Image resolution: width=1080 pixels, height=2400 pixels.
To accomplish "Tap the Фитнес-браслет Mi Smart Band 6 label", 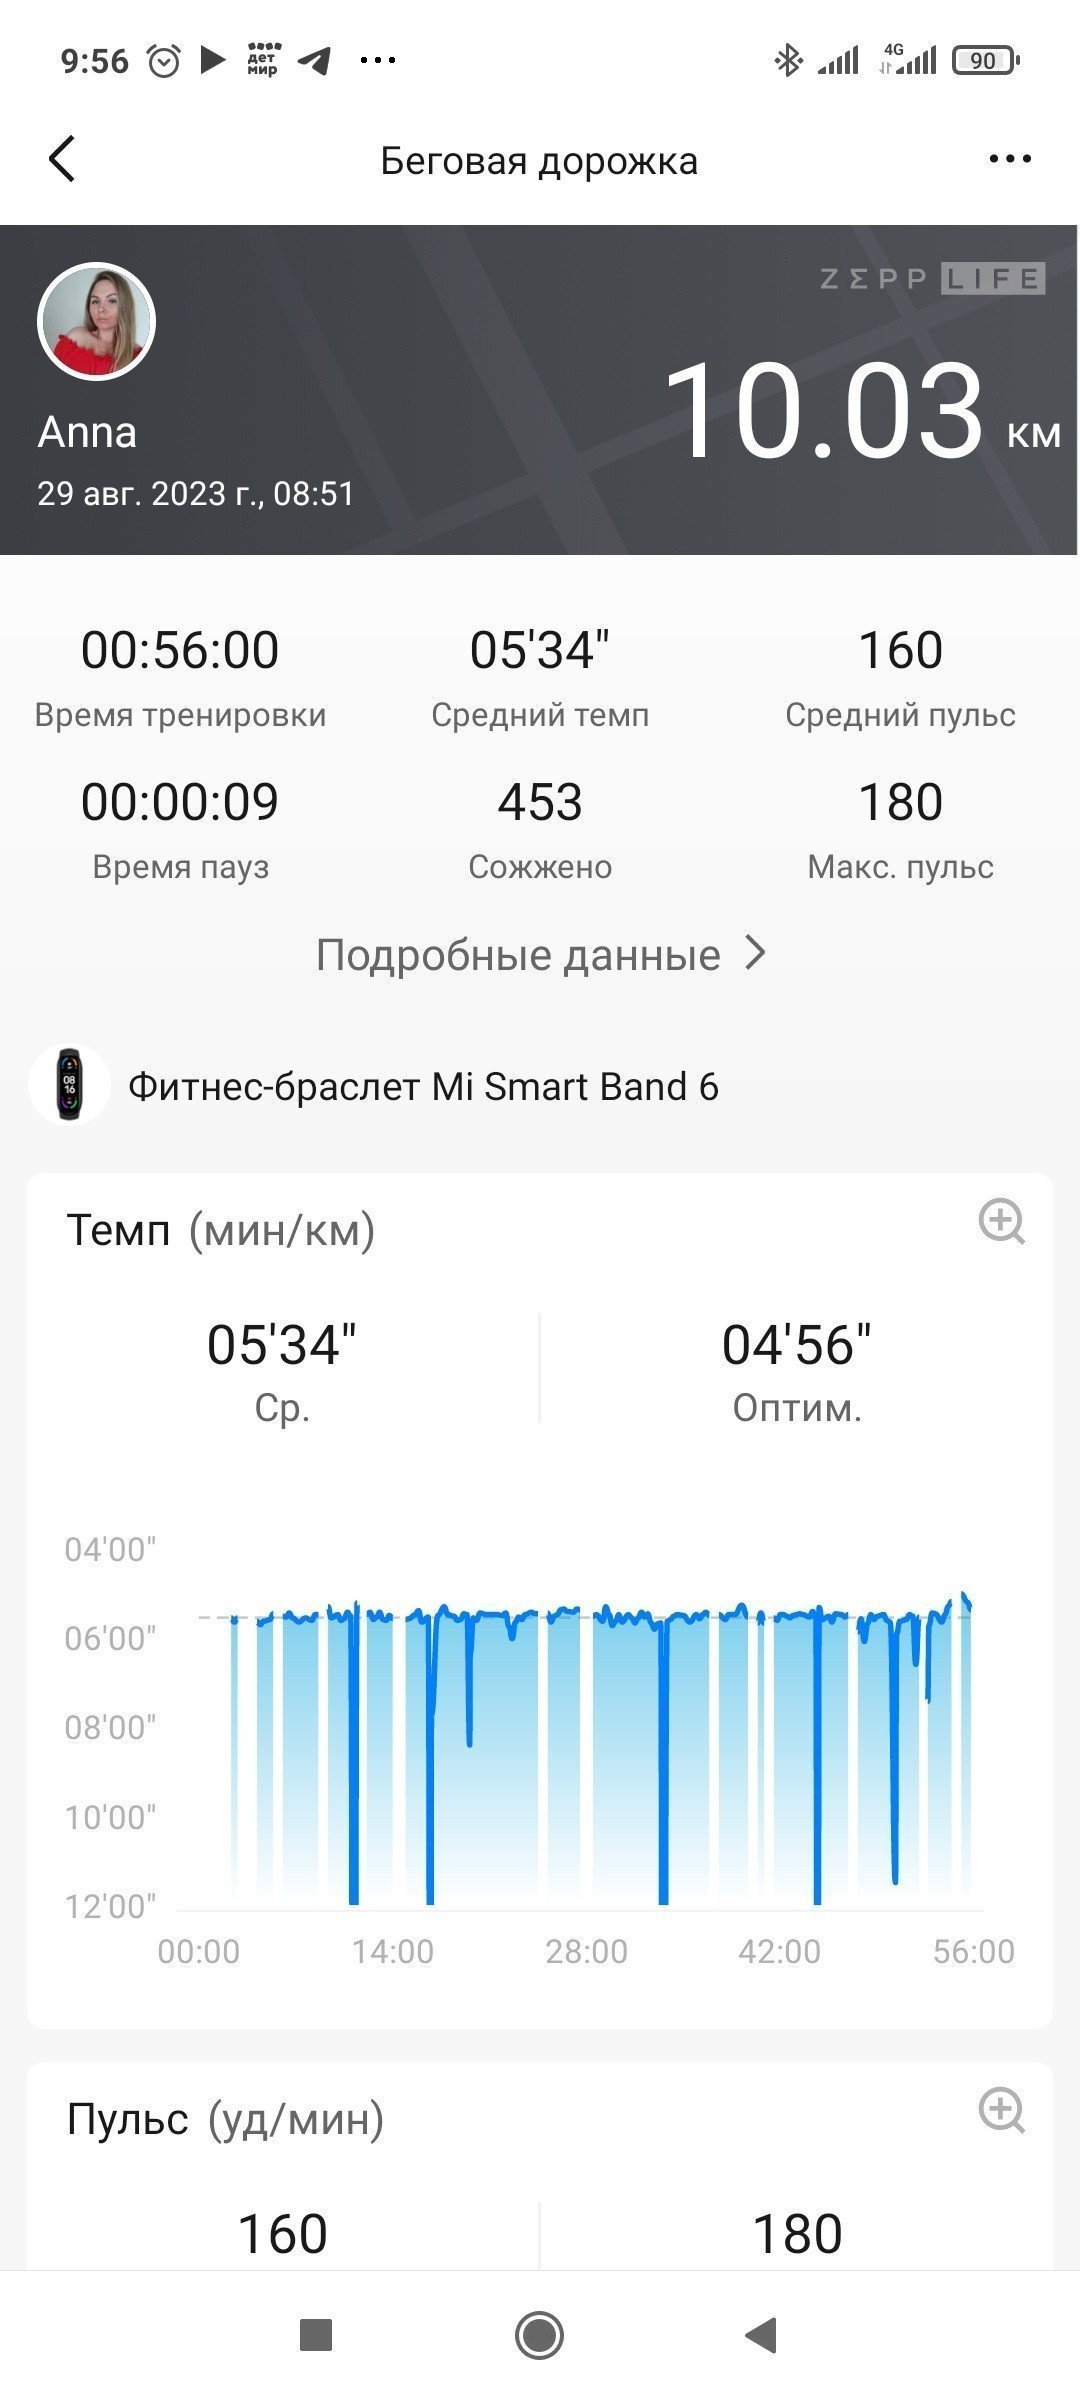I will point(424,1087).
